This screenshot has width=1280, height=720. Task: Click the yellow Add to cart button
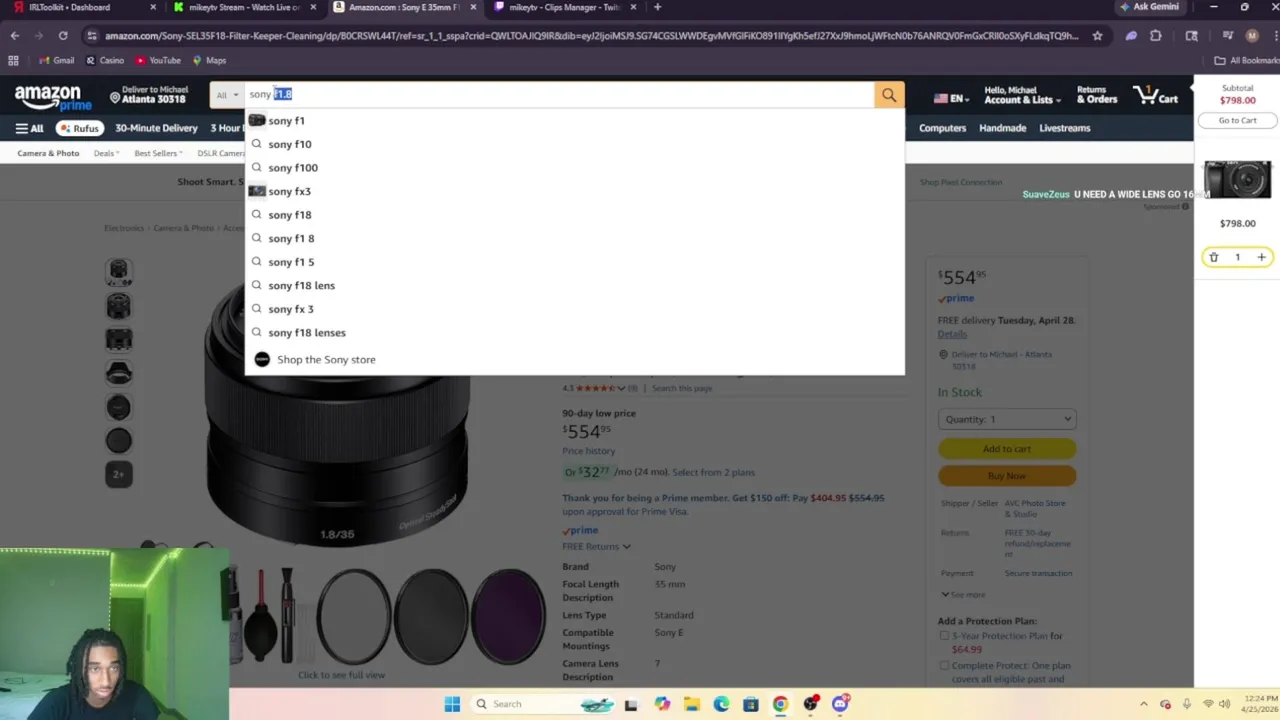1007,449
